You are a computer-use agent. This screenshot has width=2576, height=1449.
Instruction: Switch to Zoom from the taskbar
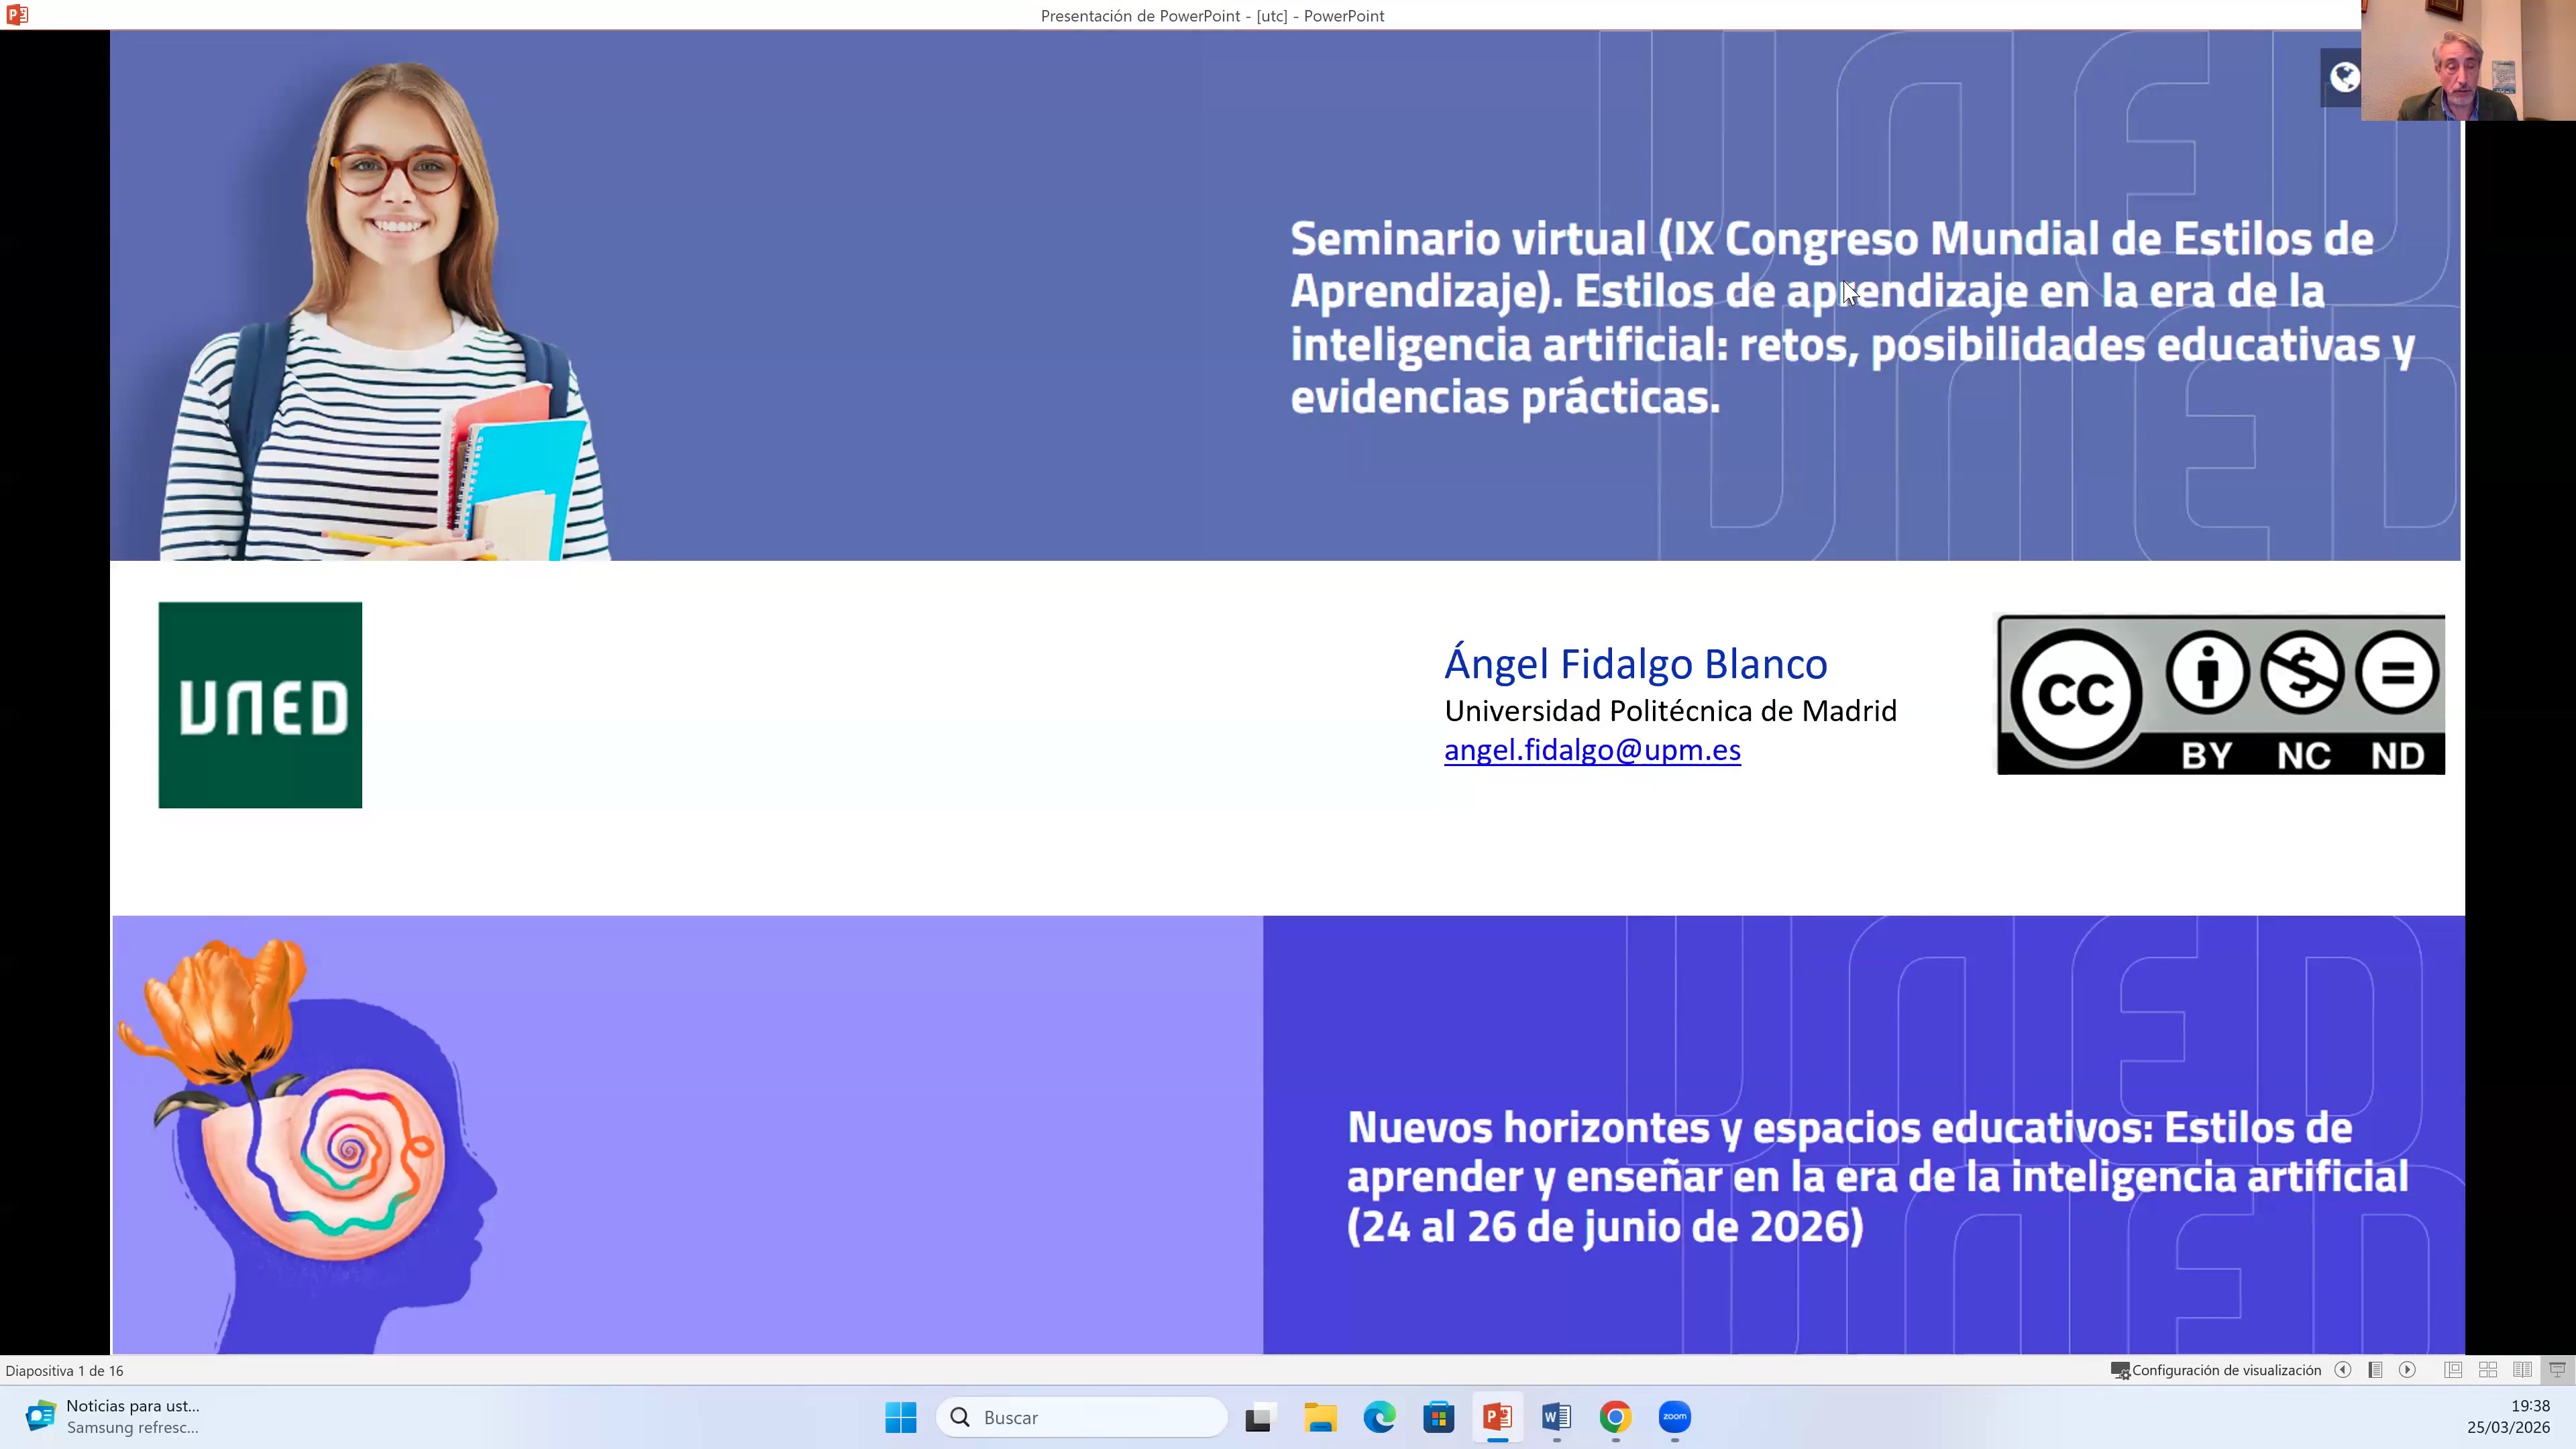point(1674,1417)
